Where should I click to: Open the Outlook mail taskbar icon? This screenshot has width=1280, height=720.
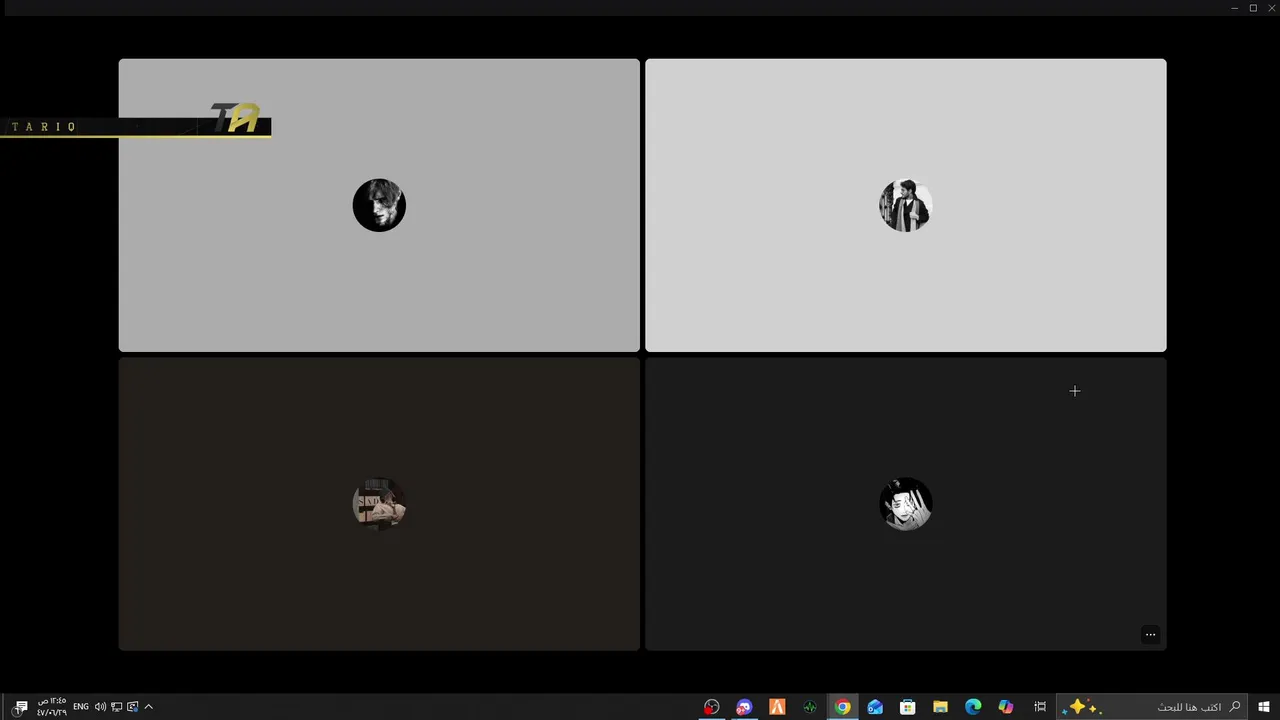click(x=875, y=707)
